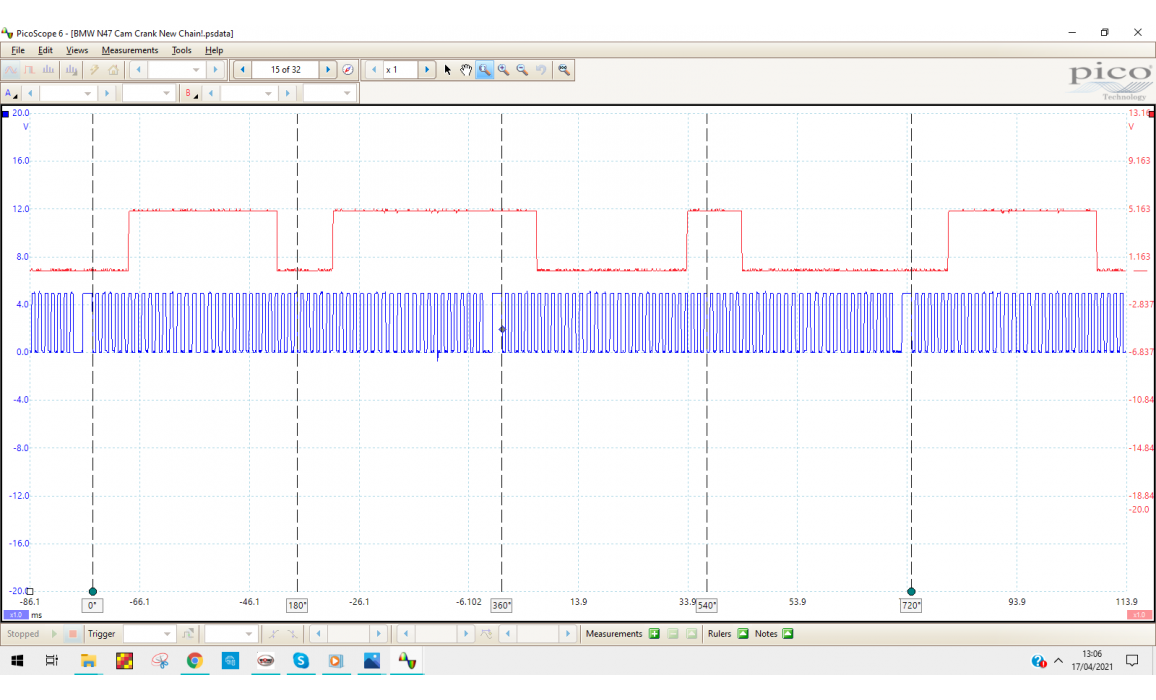Click the zoom to full view icon
1156x700 pixels.
(564, 70)
